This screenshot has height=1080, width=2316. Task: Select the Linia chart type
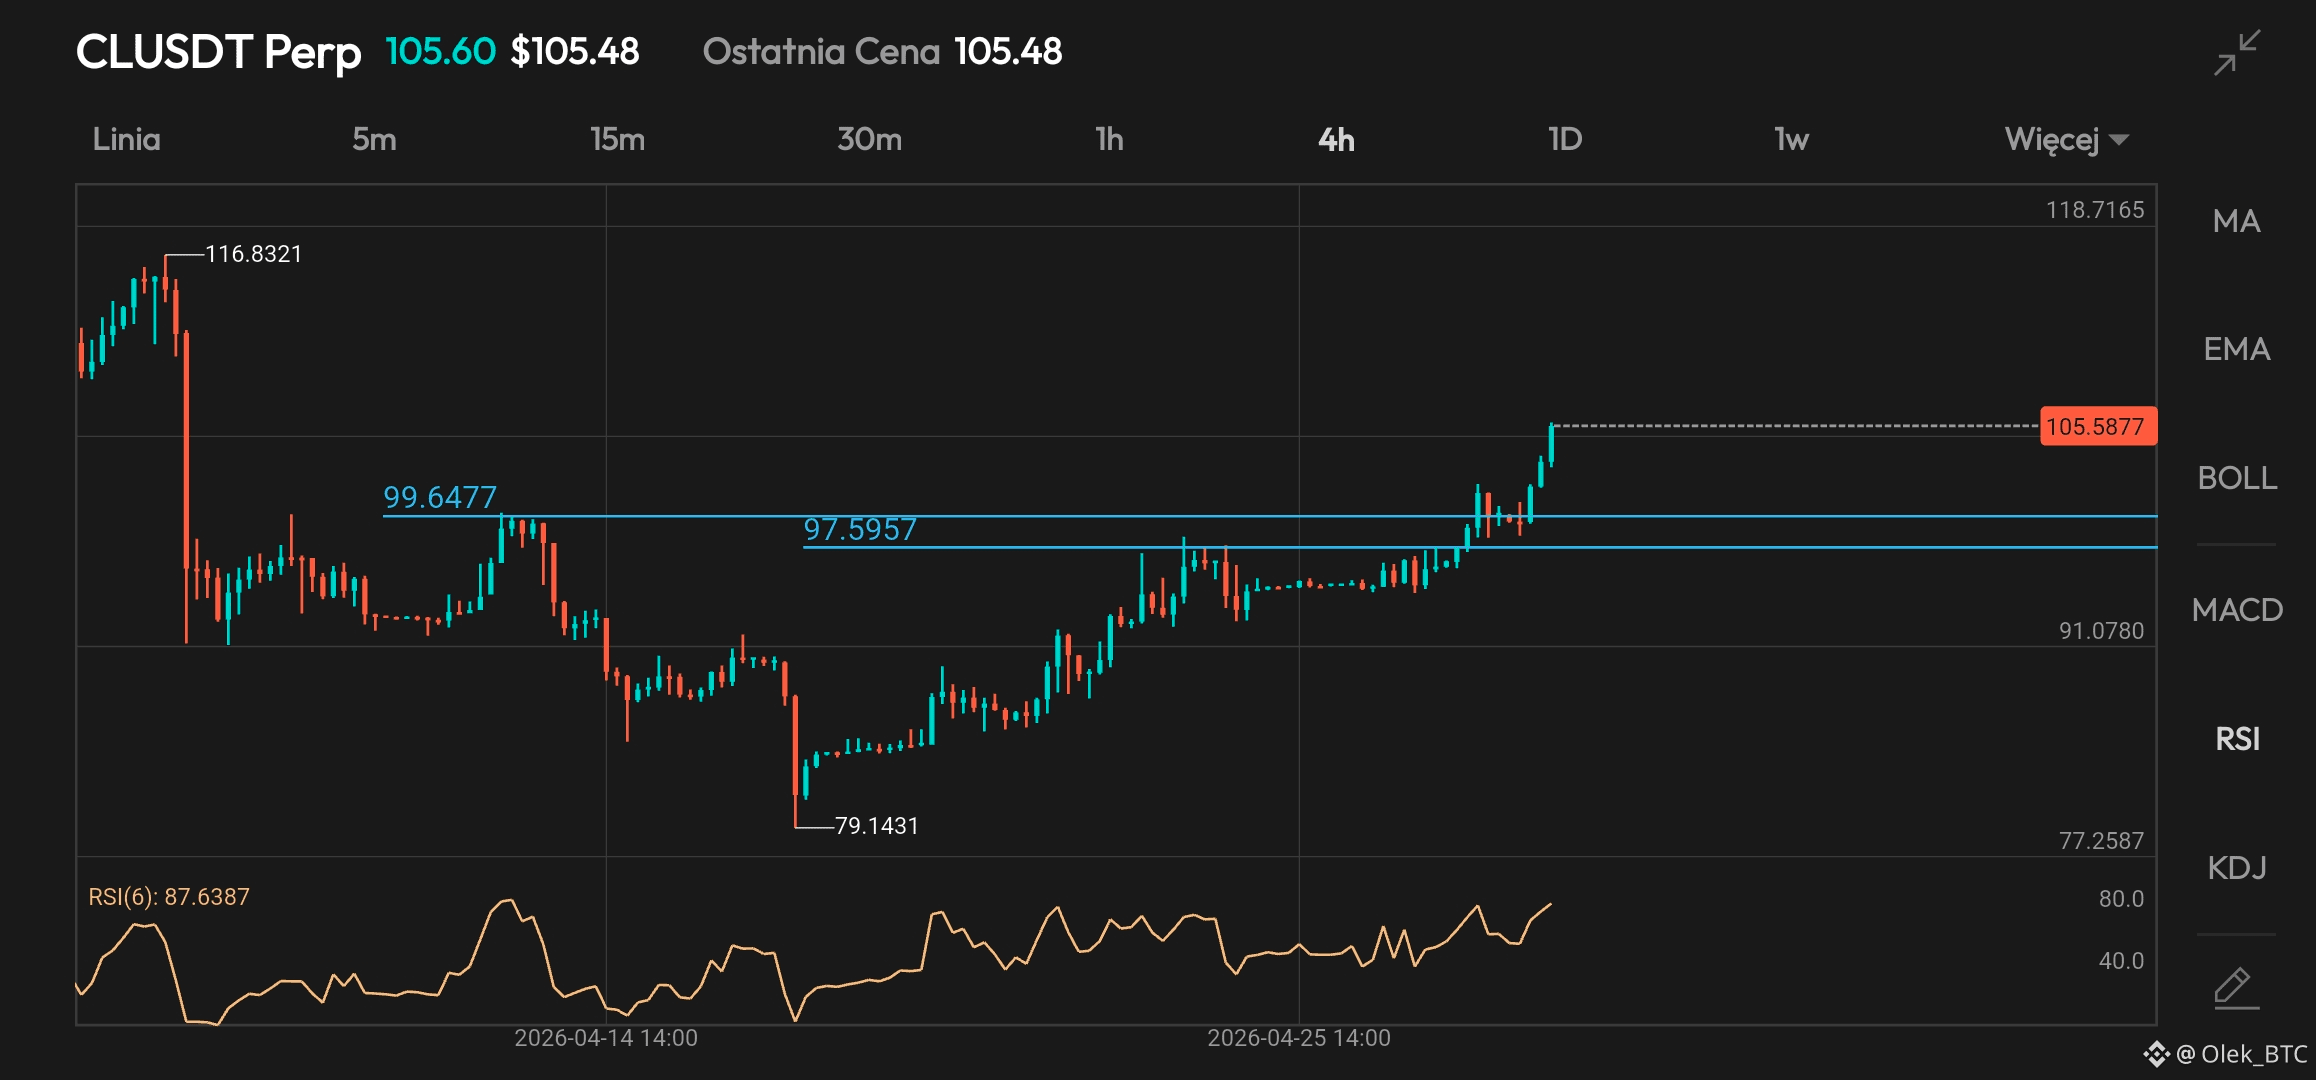(126, 139)
